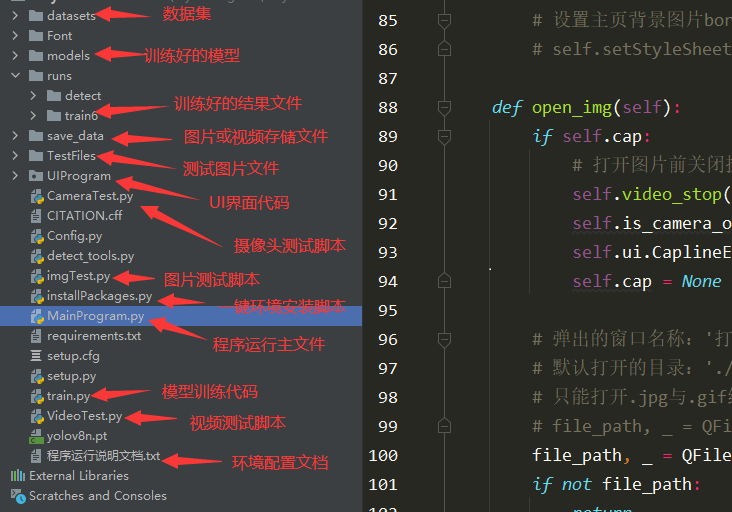
Task: Click the train.py Python file icon
Action: (x=36, y=396)
